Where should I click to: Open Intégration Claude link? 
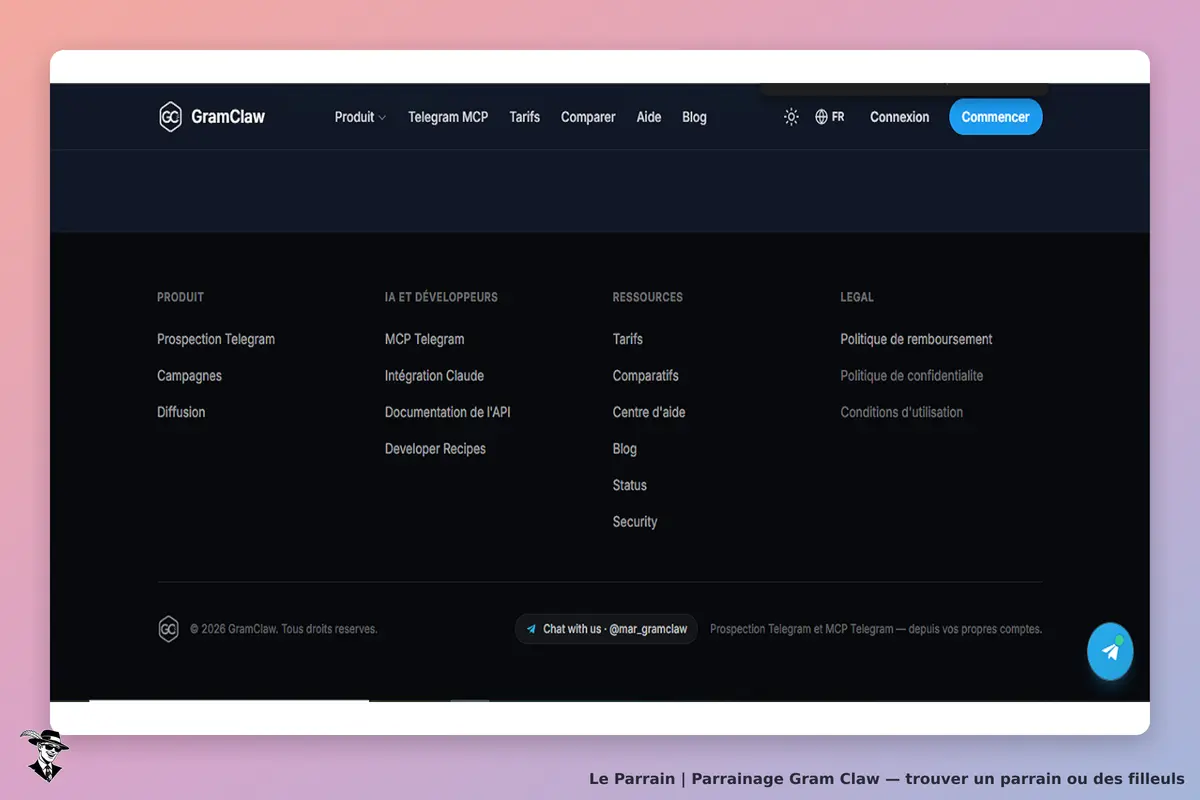pyautogui.click(x=434, y=376)
